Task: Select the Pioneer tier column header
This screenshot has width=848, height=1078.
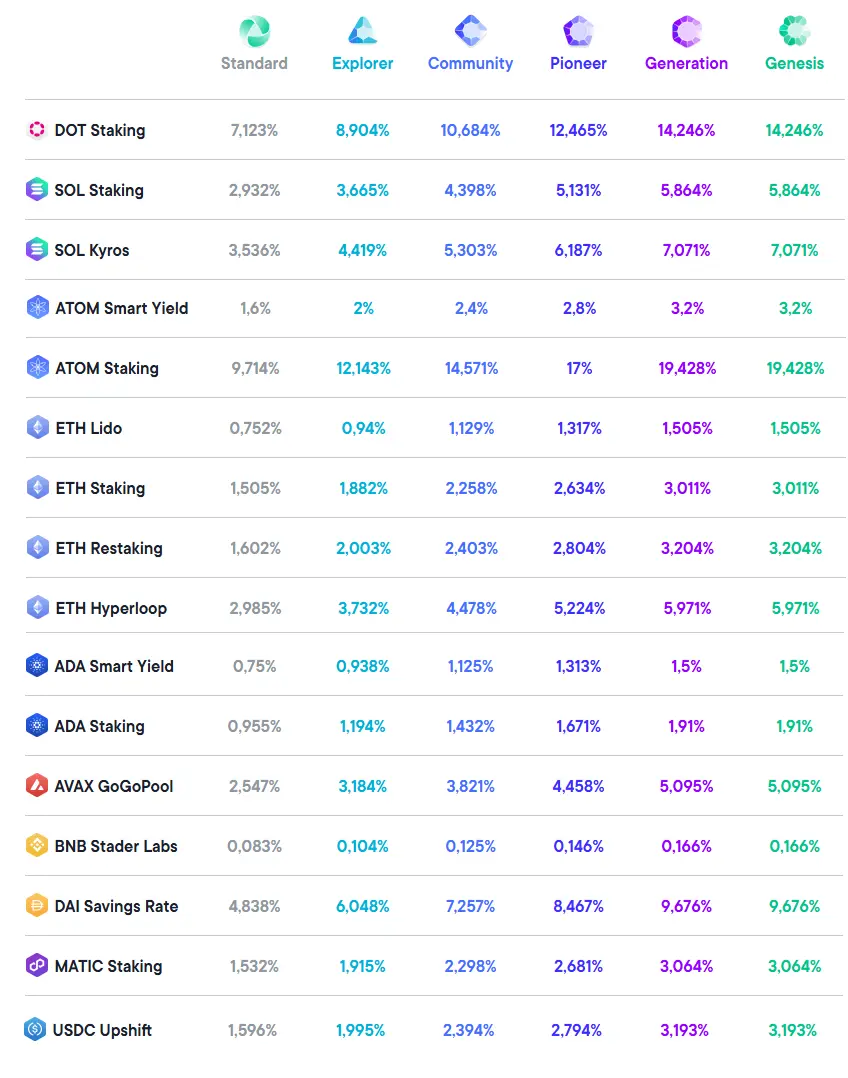Action: tap(578, 63)
